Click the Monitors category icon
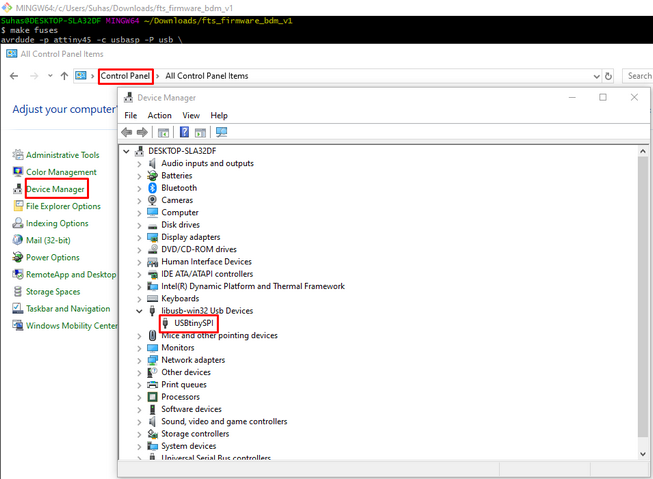 pos(152,348)
